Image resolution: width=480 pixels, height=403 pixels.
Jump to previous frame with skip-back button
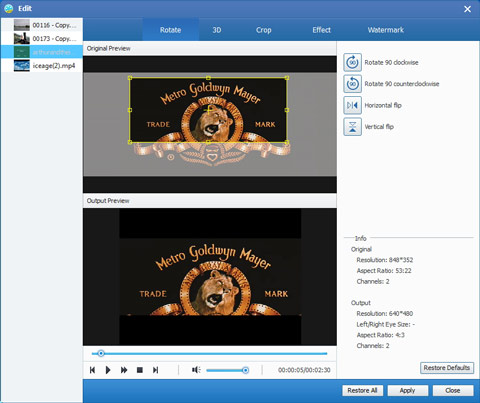(x=92, y=370)
